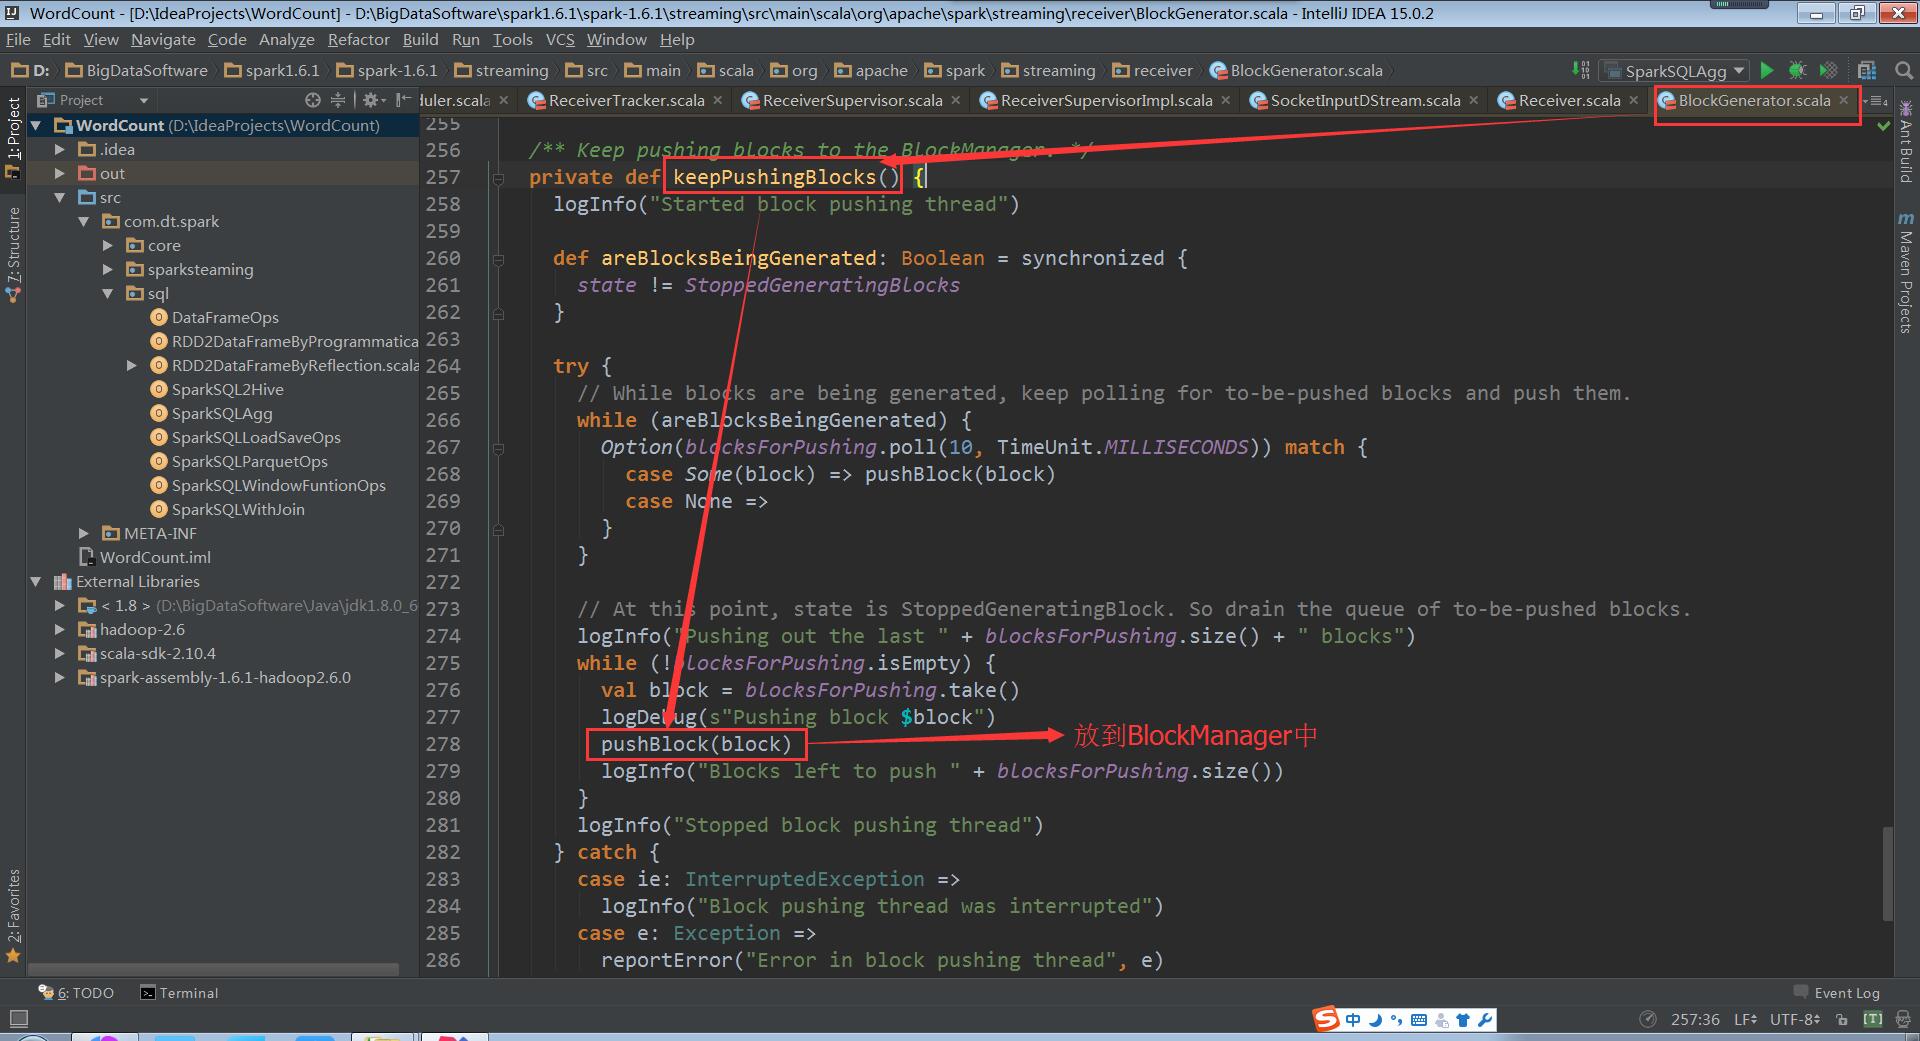Switch to ReceiverTracker.scala tab

626,100
